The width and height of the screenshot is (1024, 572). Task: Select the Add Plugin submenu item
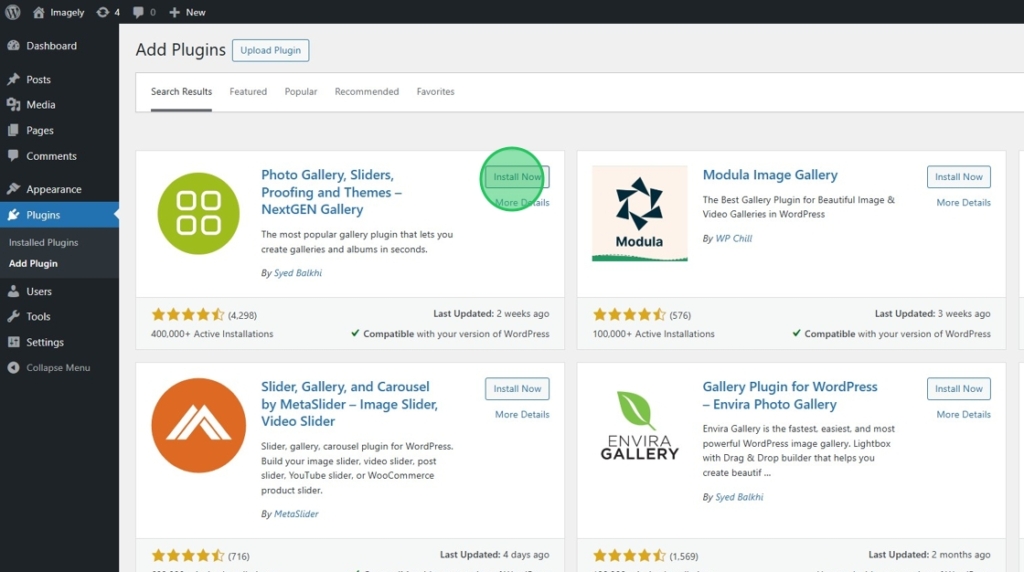pyautogui.click(x=33, y=263)
